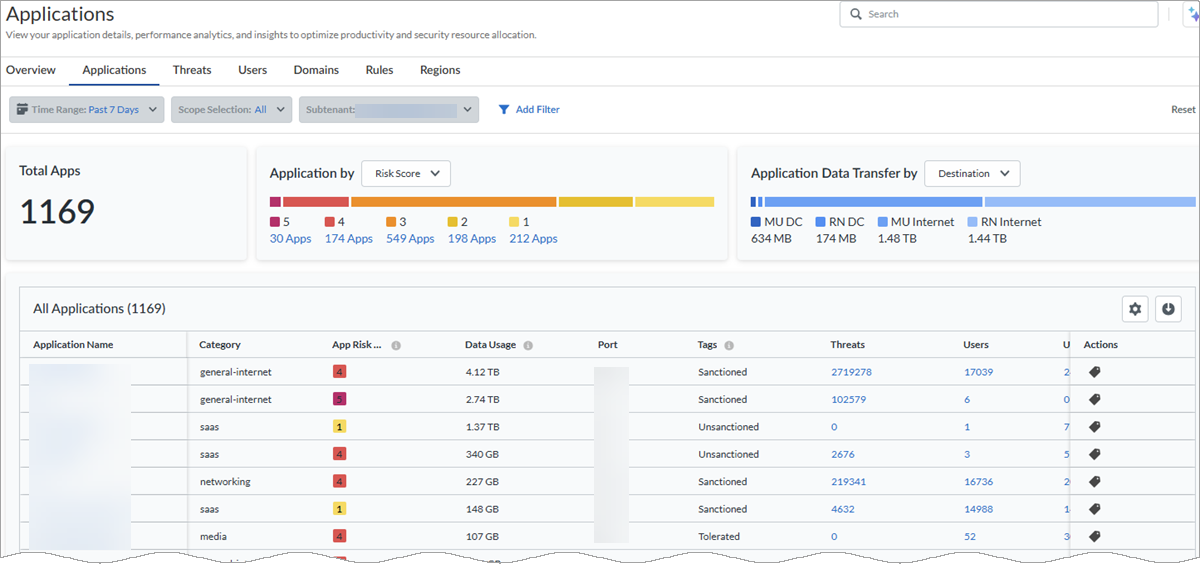The width and height of the screenshot is (1200, 564).
Task: Switch to the Threats tab
Action: pyautogui.click(x=192, y=70)
